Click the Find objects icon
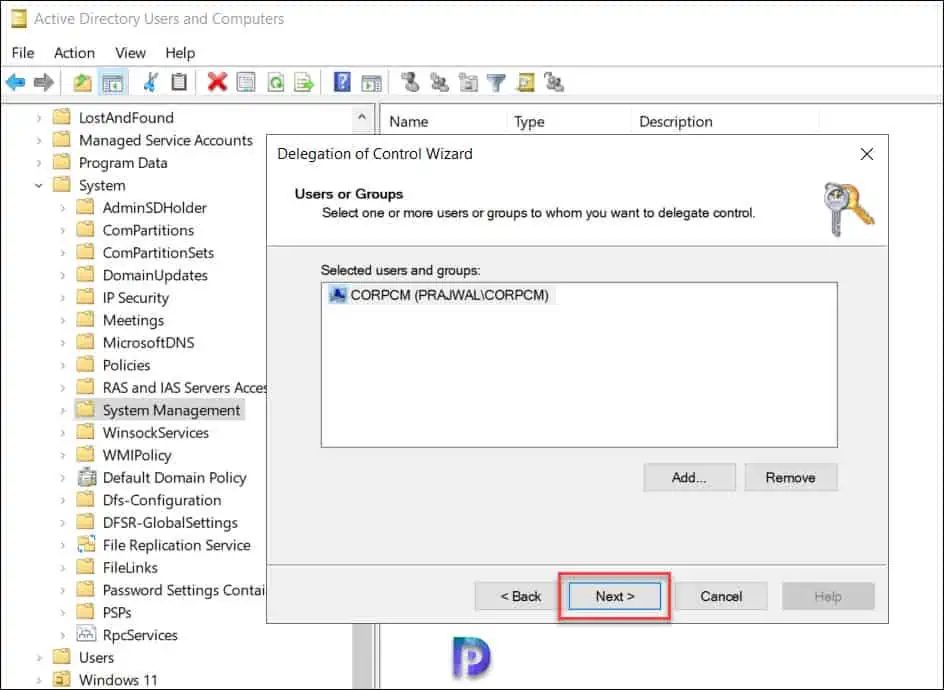Image resolution: width=944 pixels, height=690 pixels. pos(525,82)
